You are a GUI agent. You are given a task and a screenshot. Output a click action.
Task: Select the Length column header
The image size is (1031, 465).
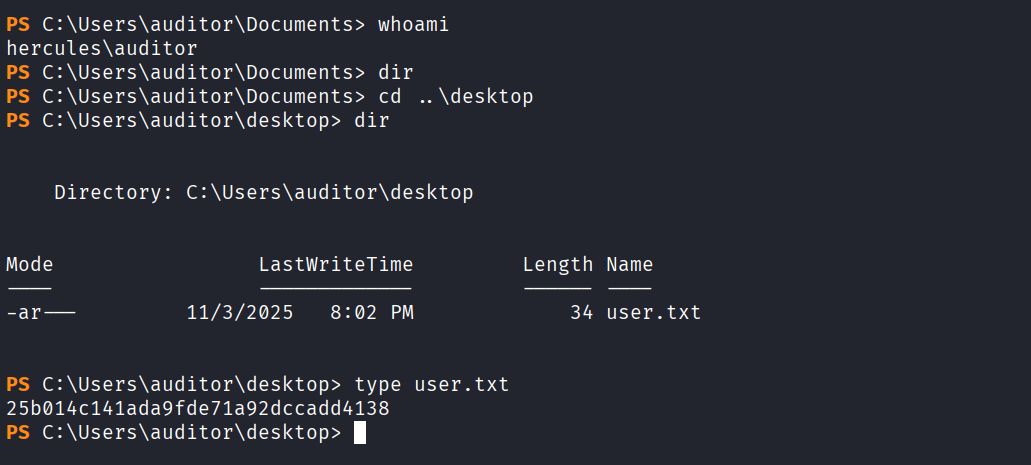(558, 265)
